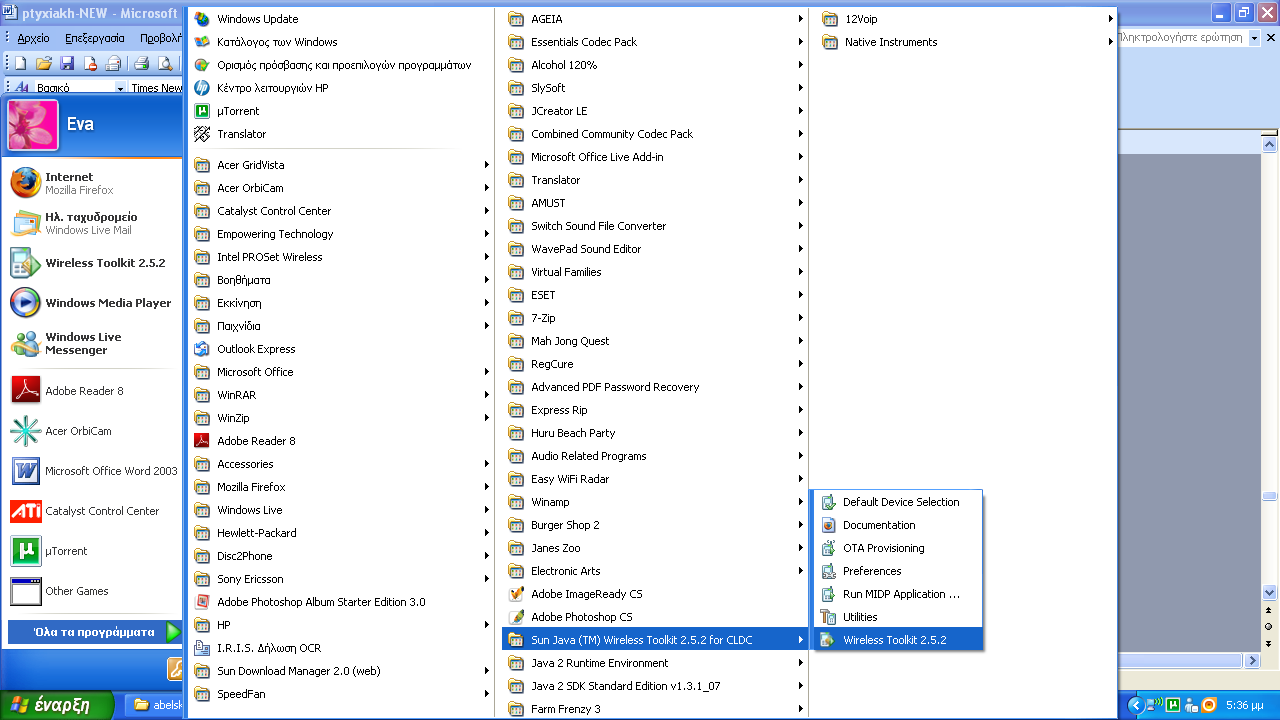The height and width of the screenshot is (720, 1280).
Task: Open Wireless Toolkit Preferences
Action: [x=898, y=571]
